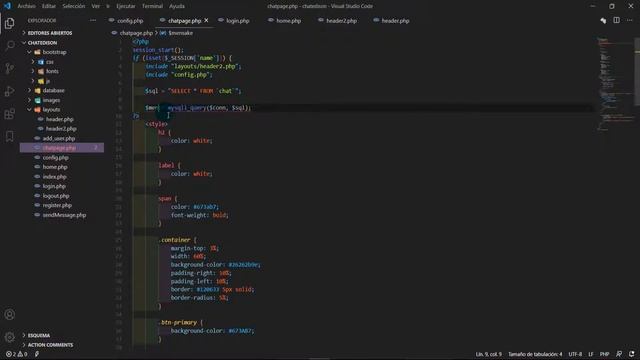Open header2.php in the explorer tree
640x360 pixels.
61,129
